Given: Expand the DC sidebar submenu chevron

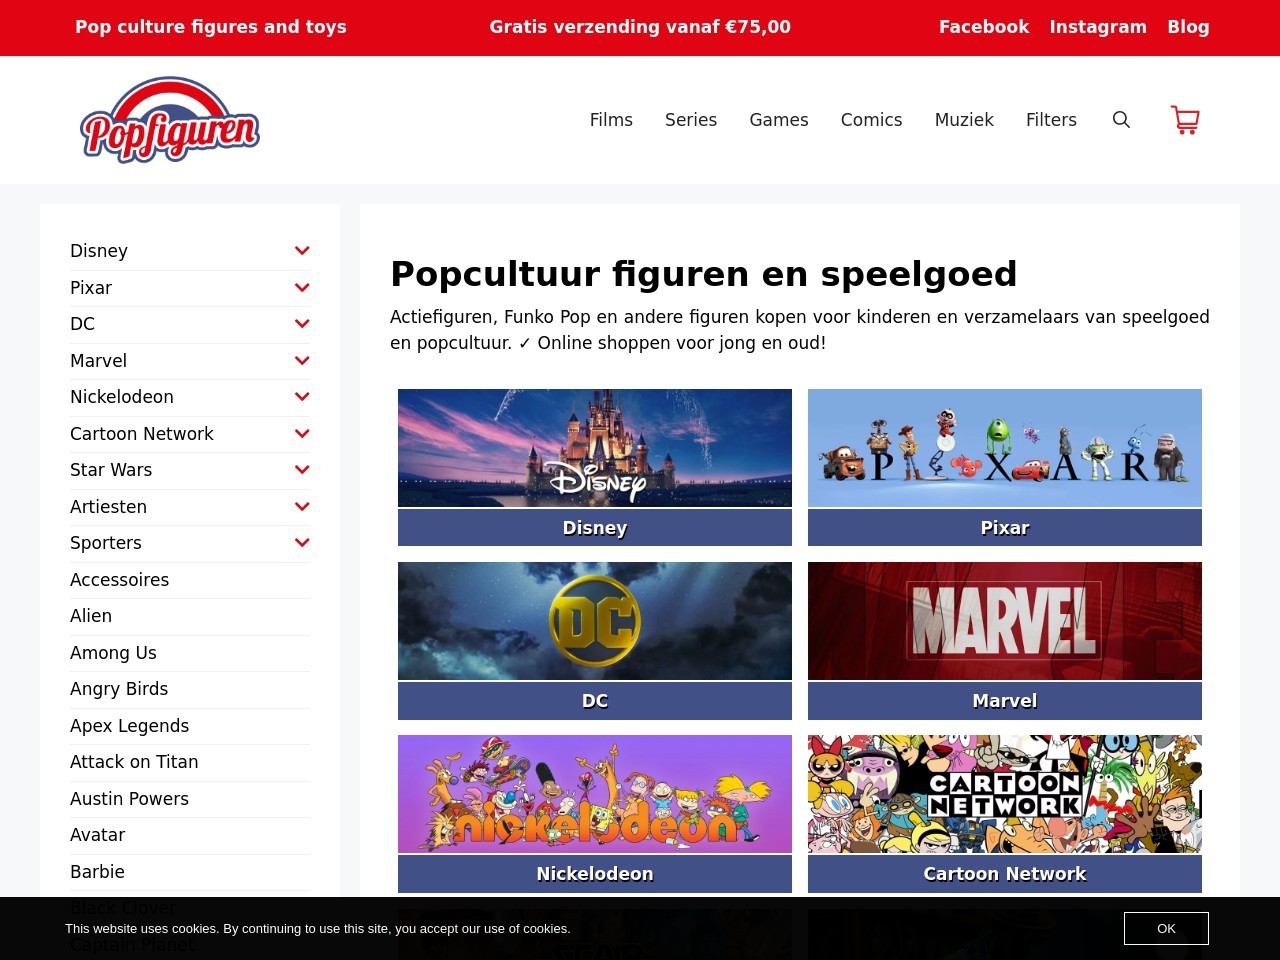Looking at the screenshot, I should (302, 324).
